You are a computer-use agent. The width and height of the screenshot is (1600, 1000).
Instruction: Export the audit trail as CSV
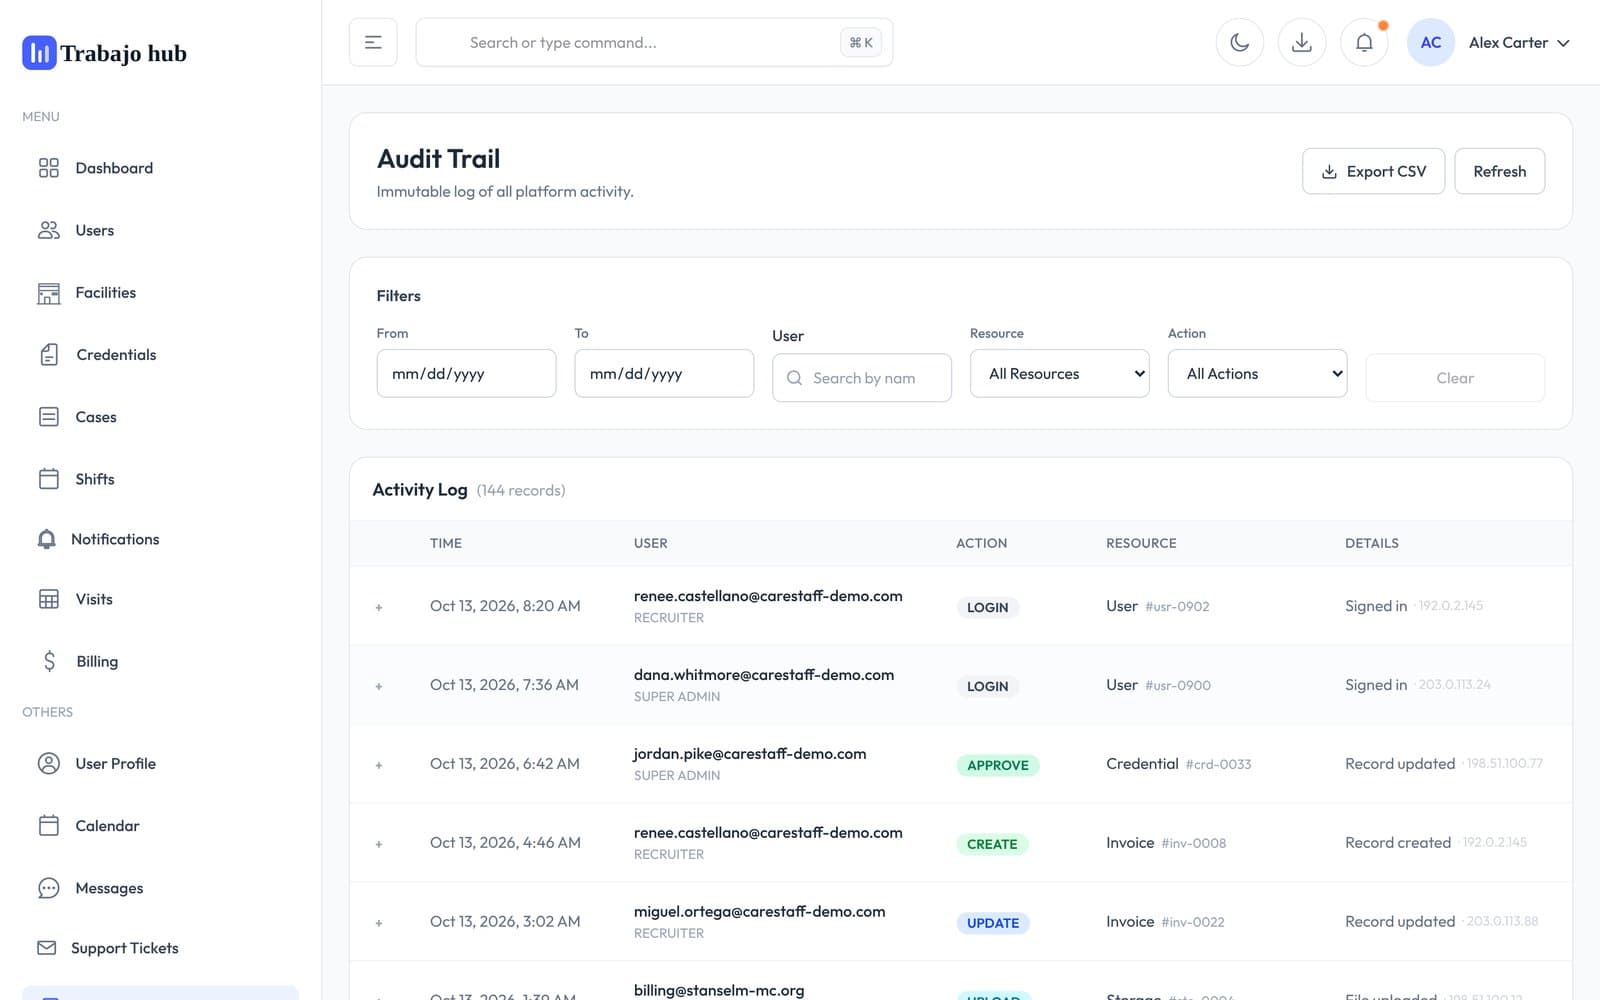pos(1373,171)
